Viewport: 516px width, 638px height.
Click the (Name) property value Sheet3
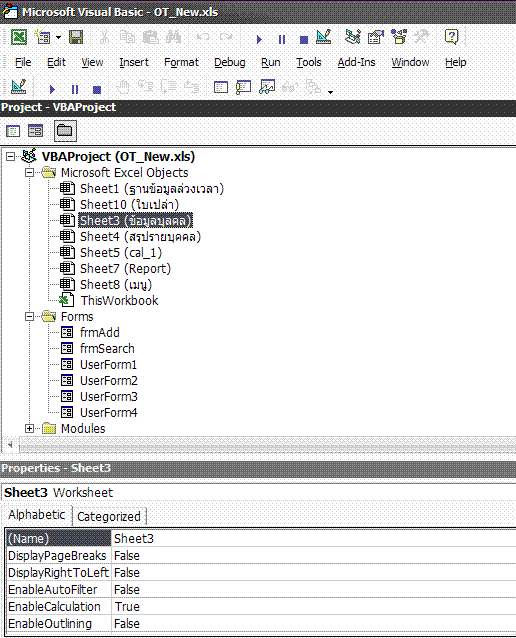pos(313,538)
